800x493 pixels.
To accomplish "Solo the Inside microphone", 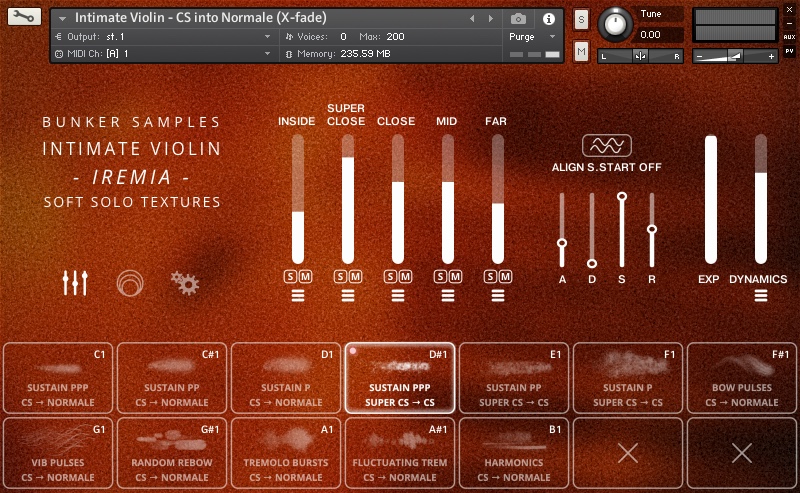I will click(290, 276).
